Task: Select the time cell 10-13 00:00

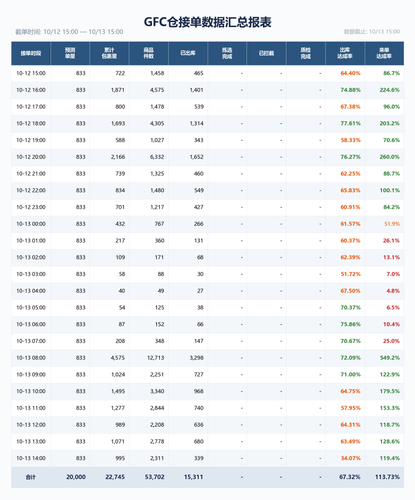Action: coord(31,224)
